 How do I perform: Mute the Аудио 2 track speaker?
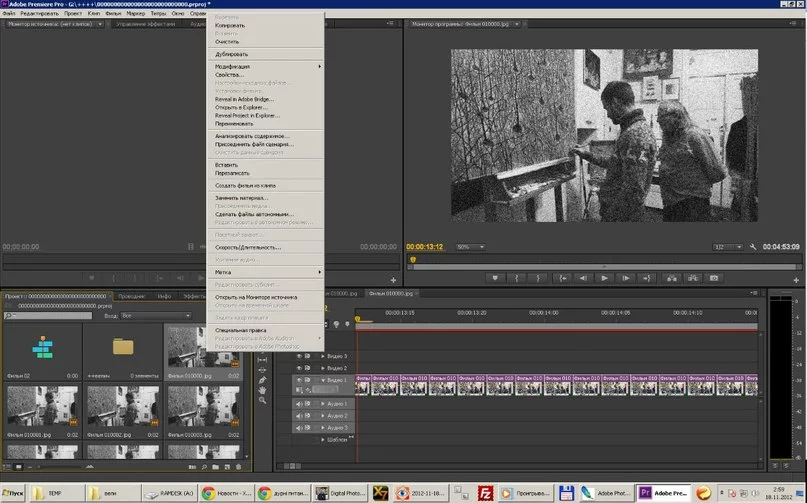(x=299, y=416)
